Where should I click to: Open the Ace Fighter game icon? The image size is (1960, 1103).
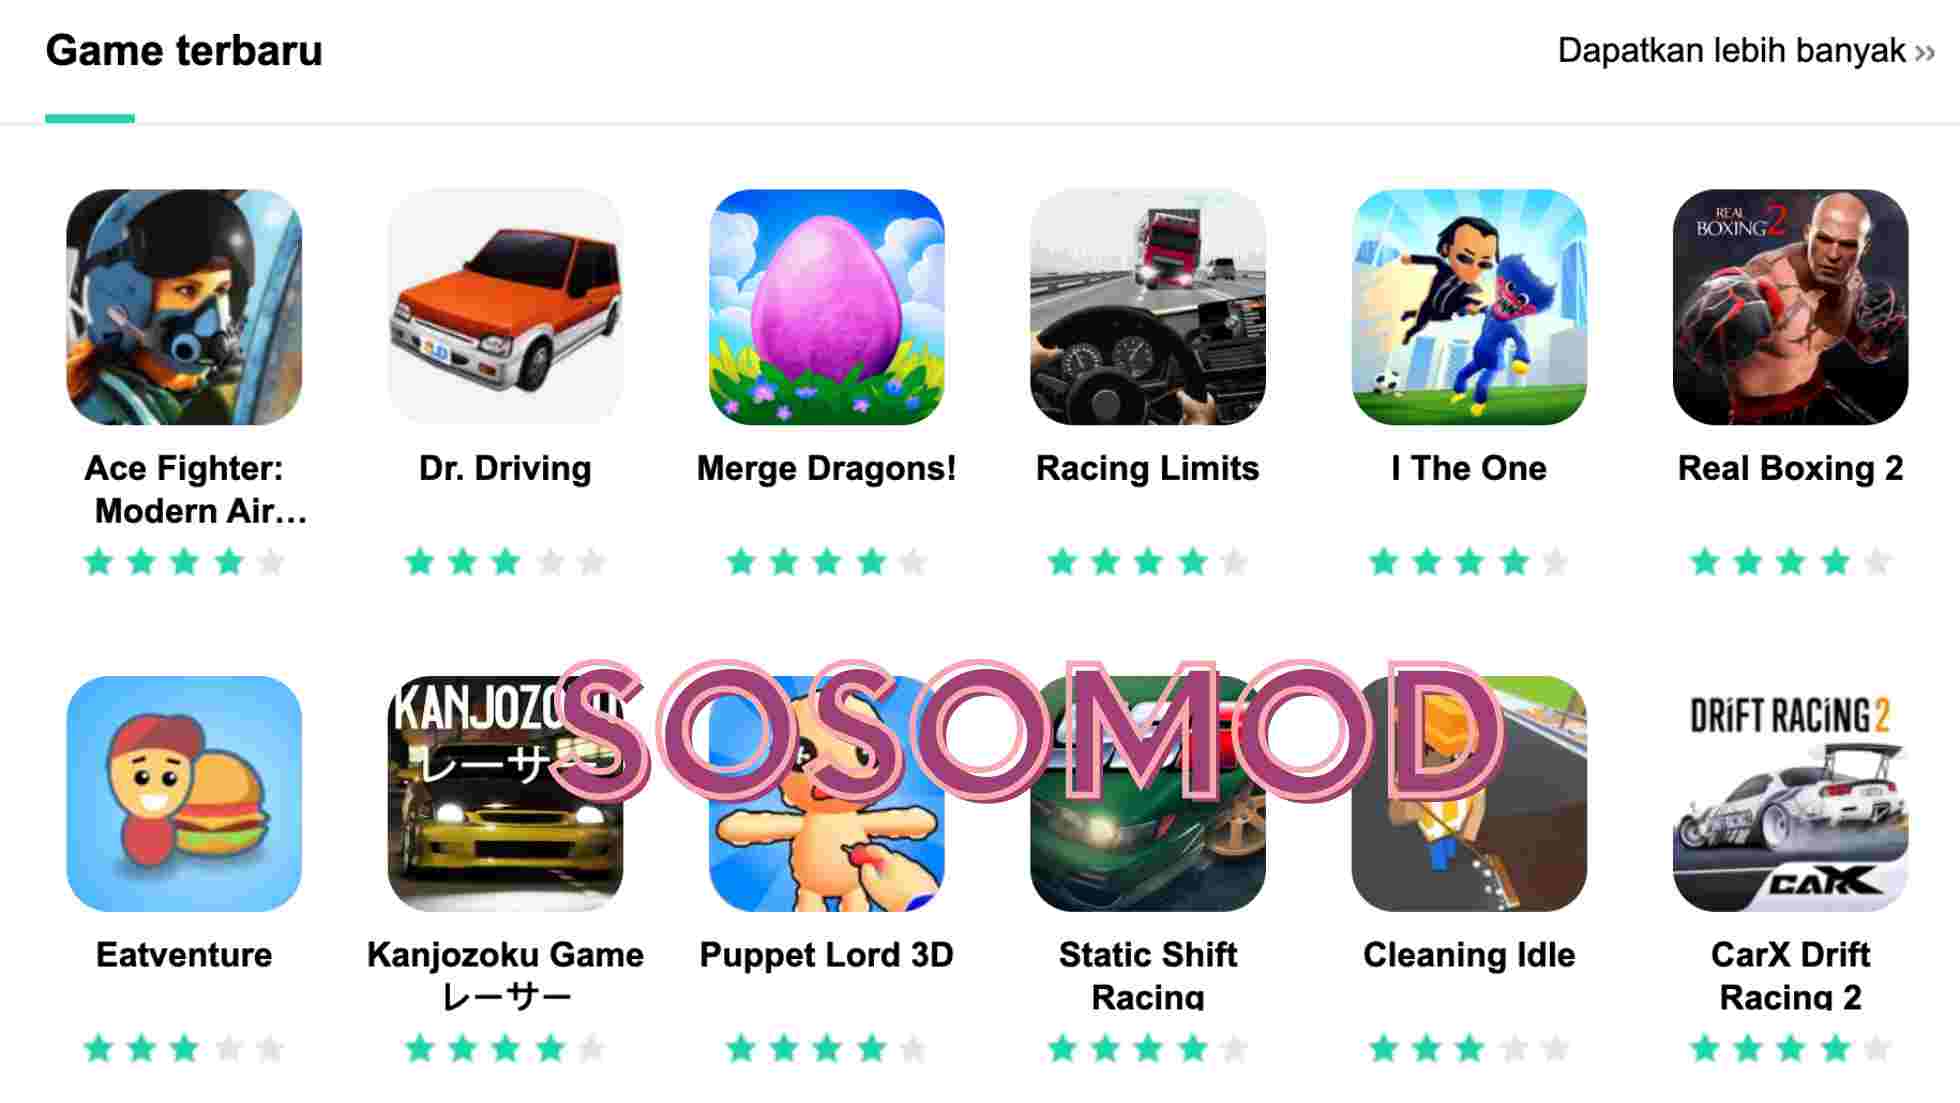184,307
